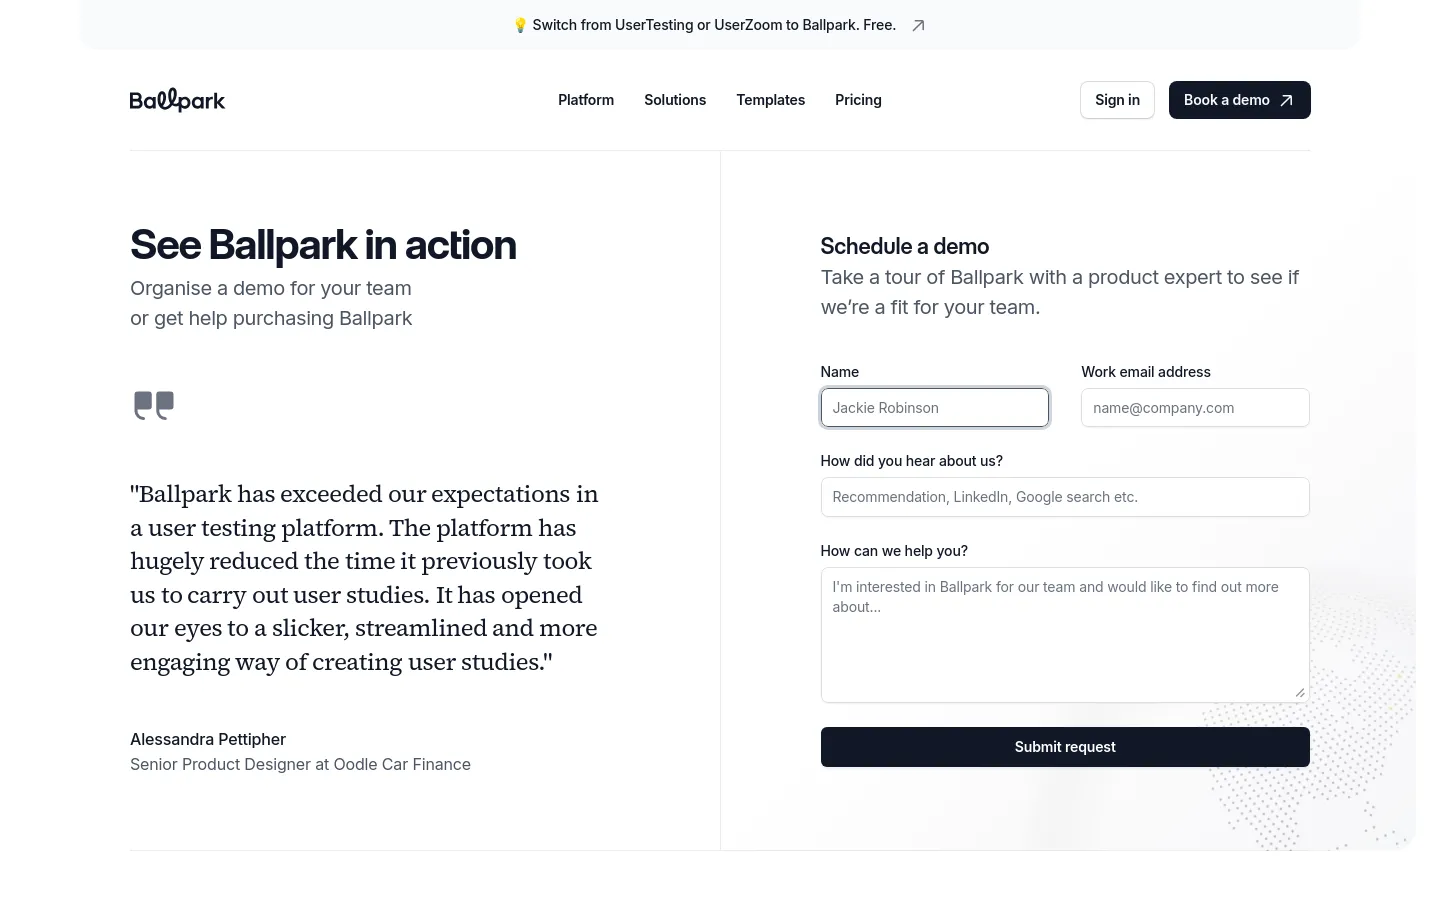Click the Schedule a demo heading

click(905, 246)
